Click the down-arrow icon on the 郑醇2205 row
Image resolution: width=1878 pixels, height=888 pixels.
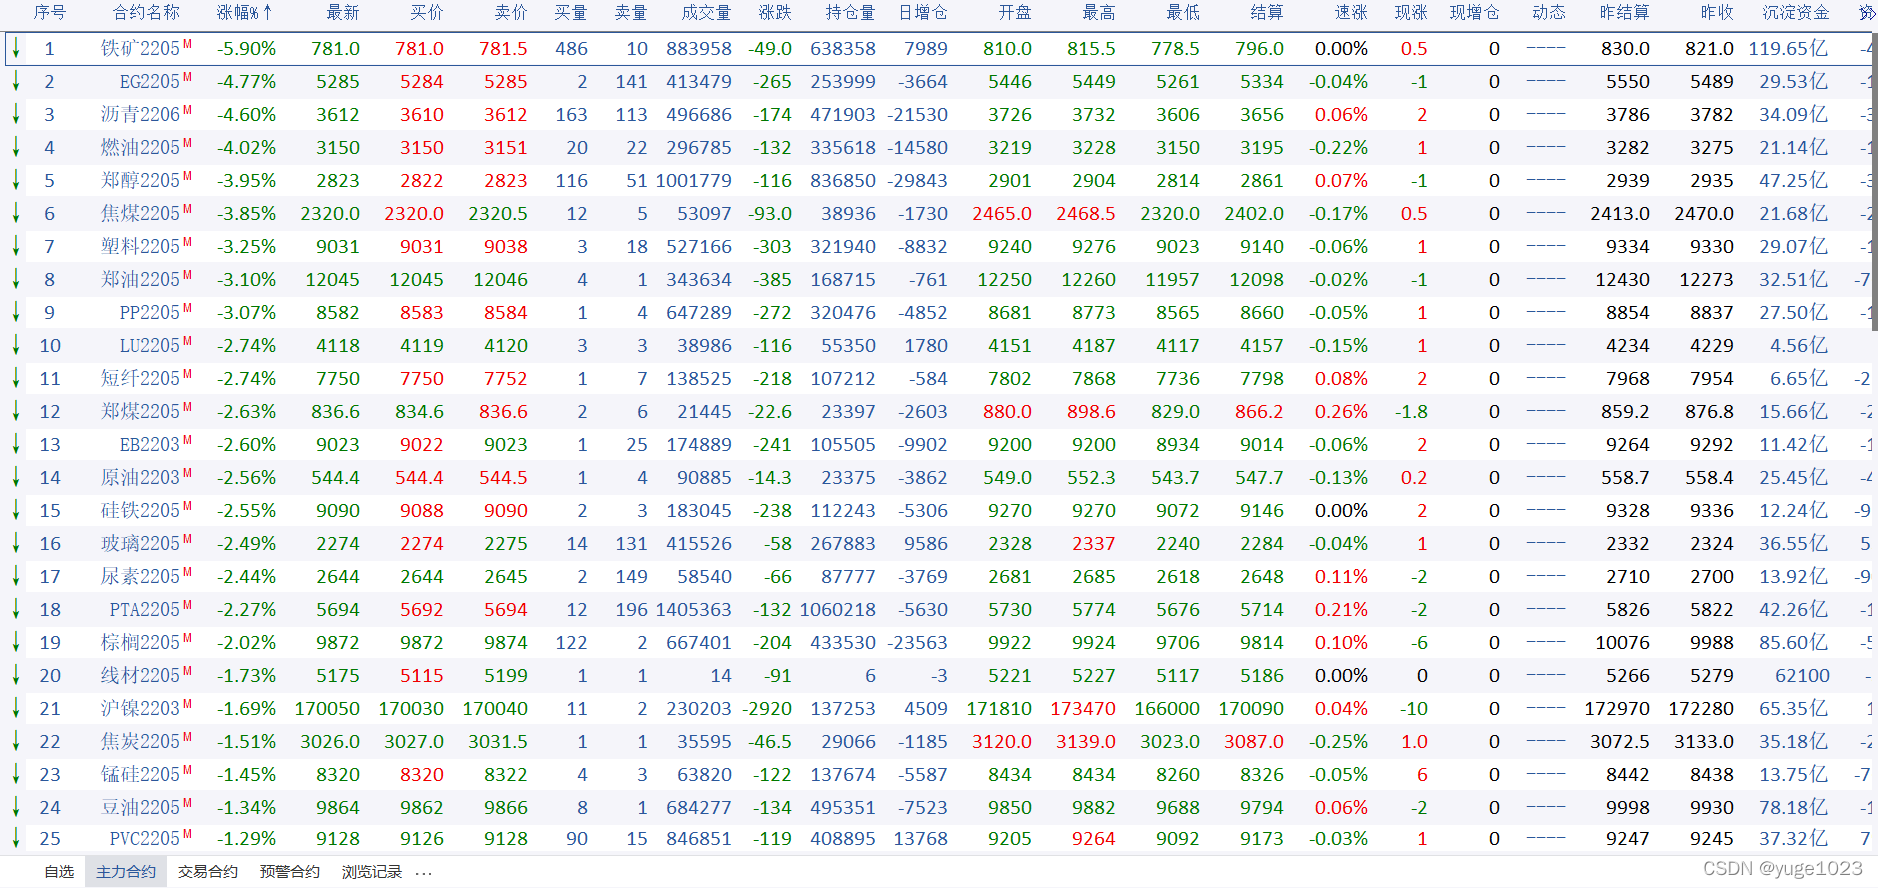point(16,180)
